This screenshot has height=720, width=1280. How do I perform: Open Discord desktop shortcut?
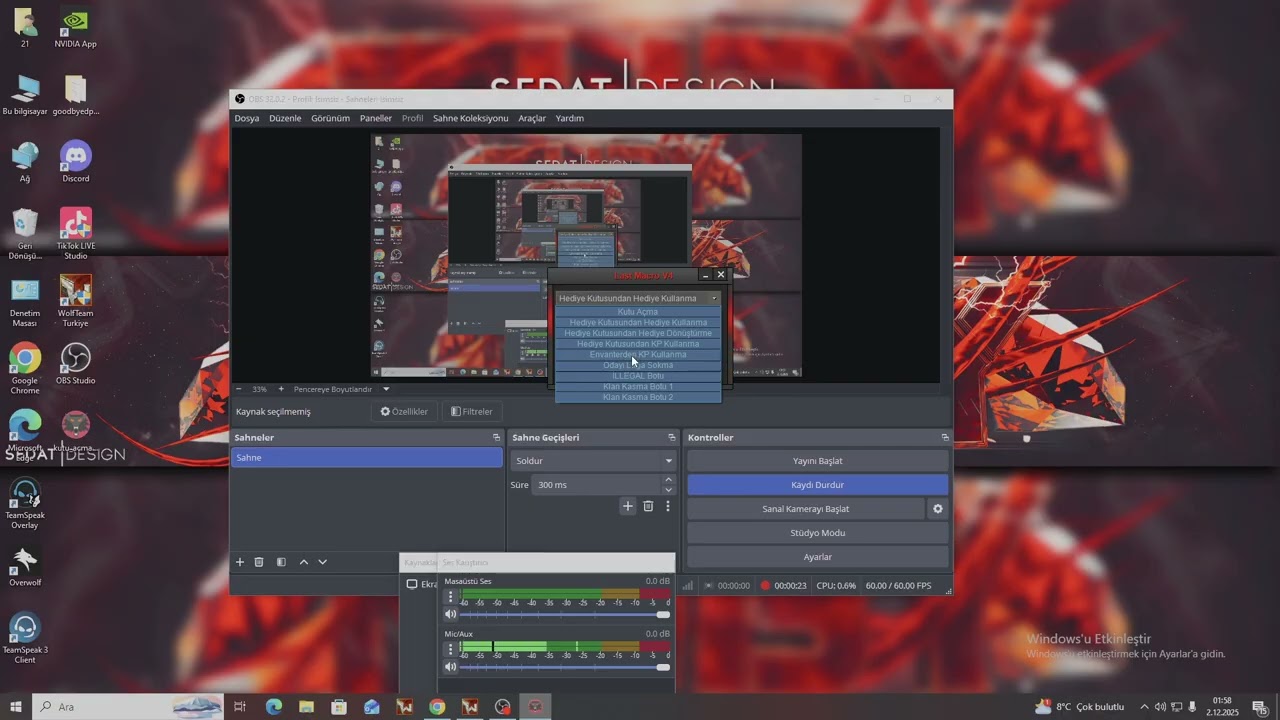point(76,162)
